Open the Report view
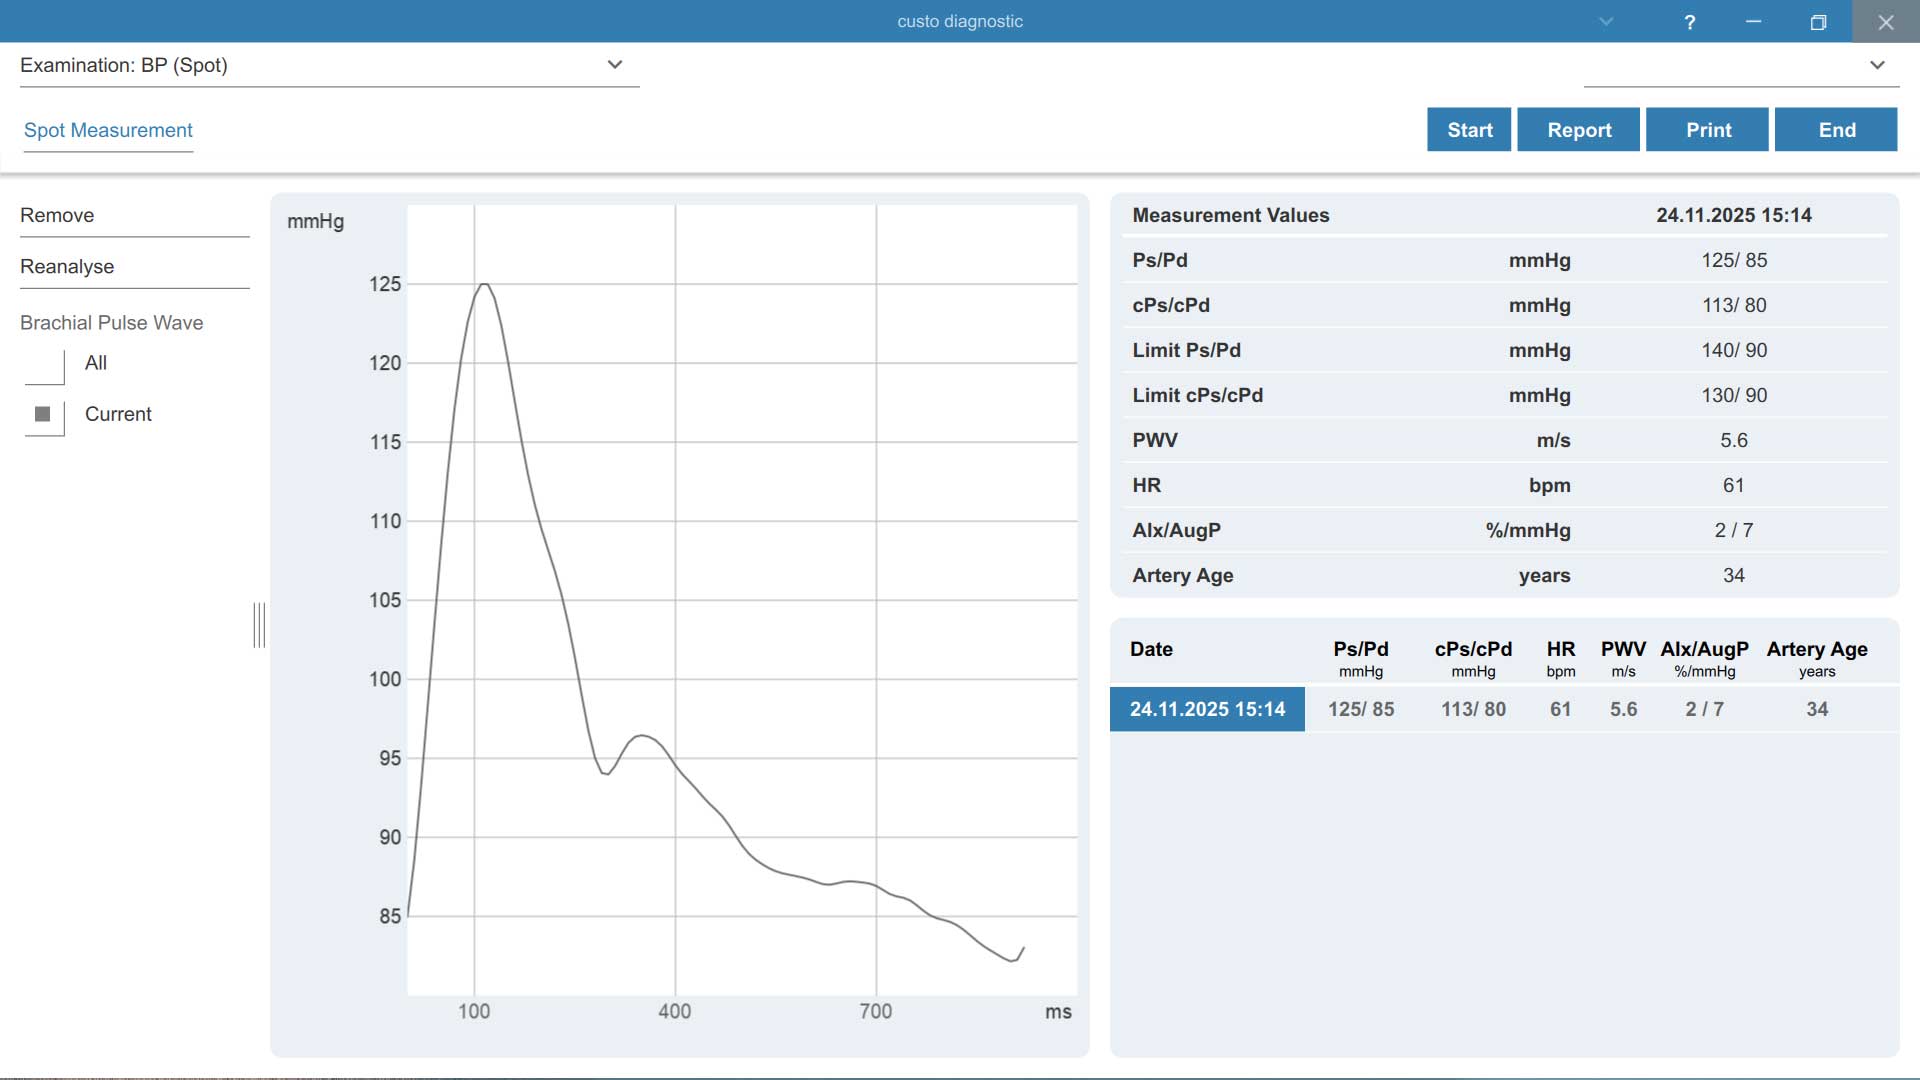Screen dimensions: 1920x1080 (x=1579, y=130)
